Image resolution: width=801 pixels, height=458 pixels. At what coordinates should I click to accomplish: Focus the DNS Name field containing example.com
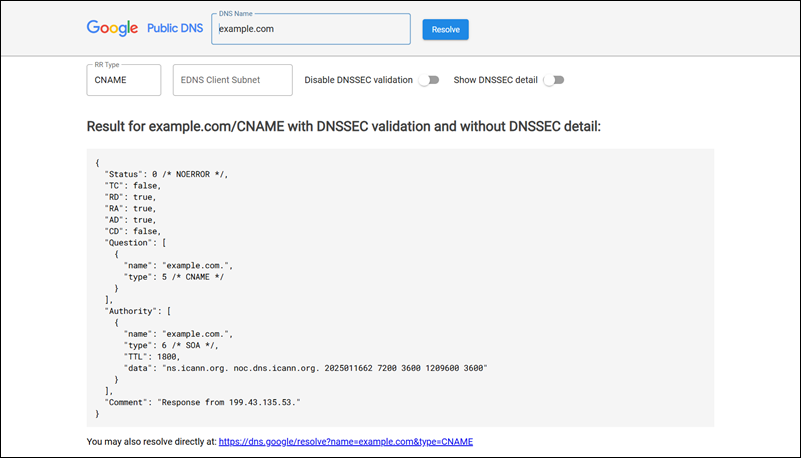point(311,29)
